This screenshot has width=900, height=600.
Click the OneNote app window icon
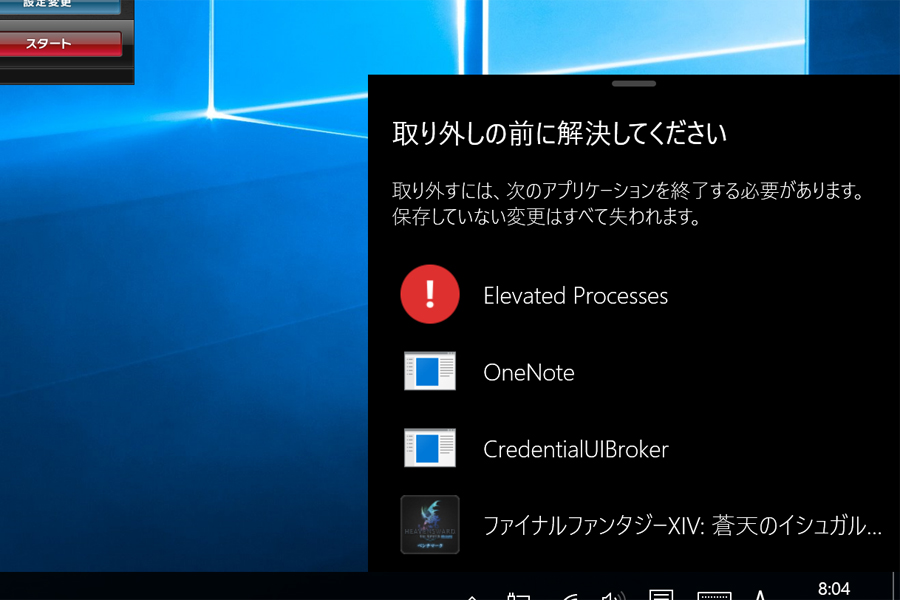click(430, 371)
